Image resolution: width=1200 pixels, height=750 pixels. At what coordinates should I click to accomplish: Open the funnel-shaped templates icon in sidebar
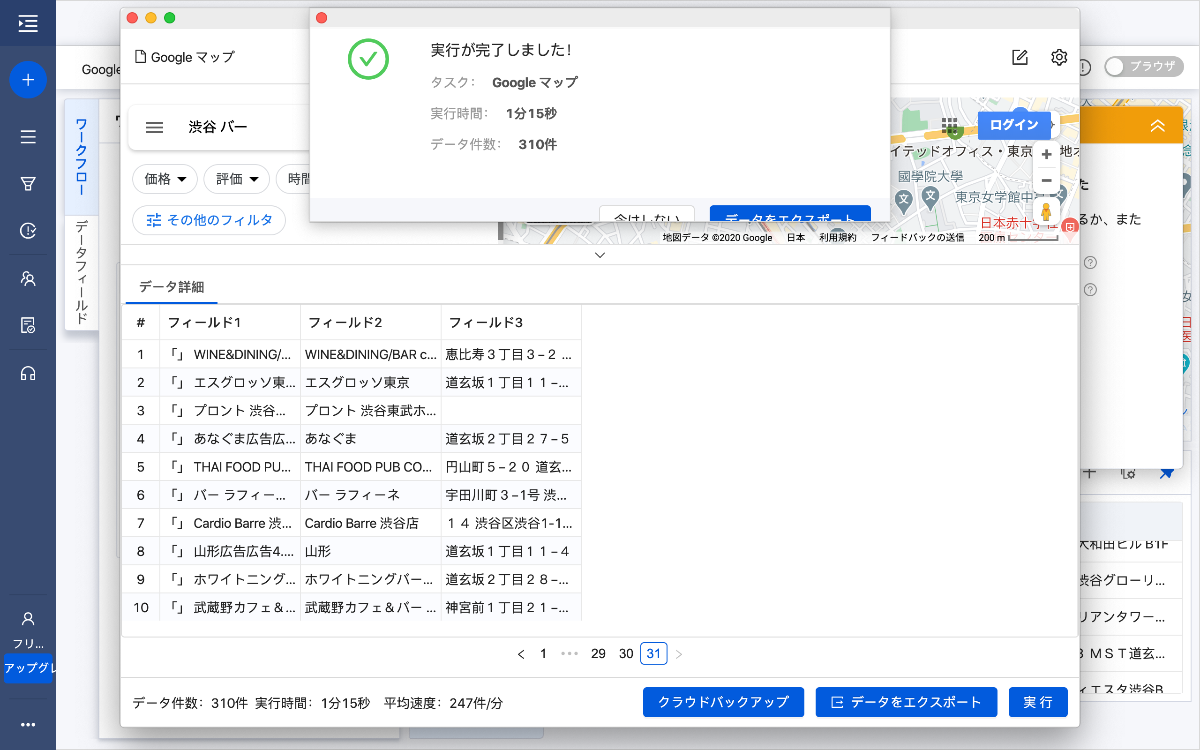(x=28, y=184)
